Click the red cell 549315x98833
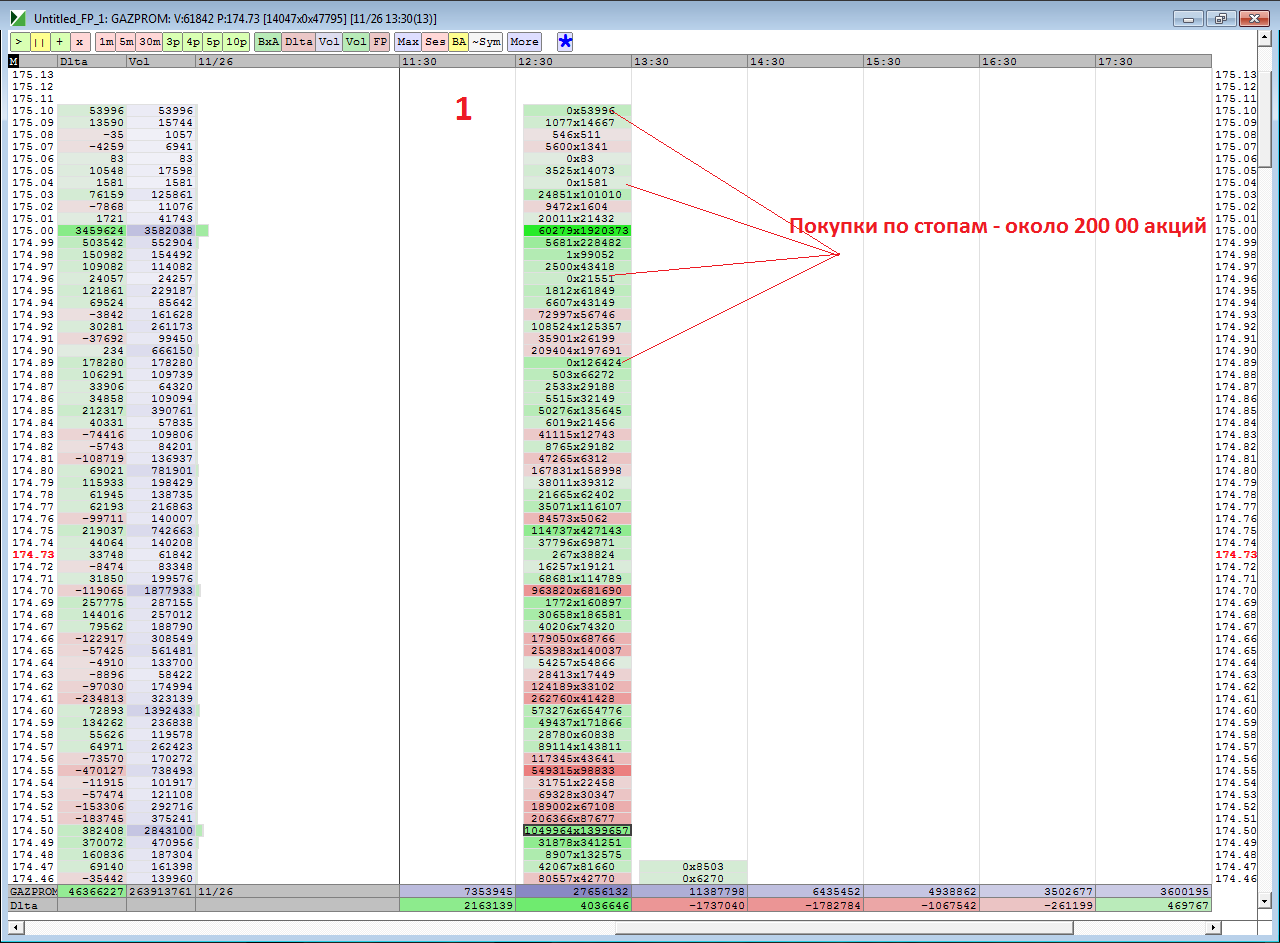 click(577, 771)
